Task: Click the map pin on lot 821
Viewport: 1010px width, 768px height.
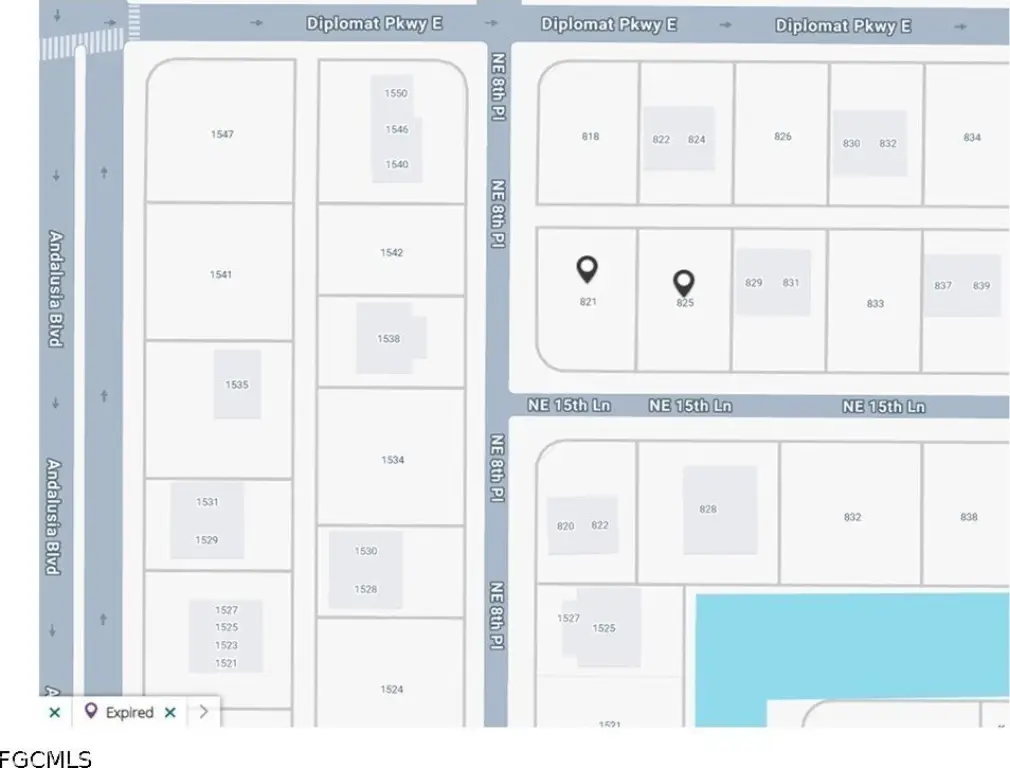Action: 588,269
